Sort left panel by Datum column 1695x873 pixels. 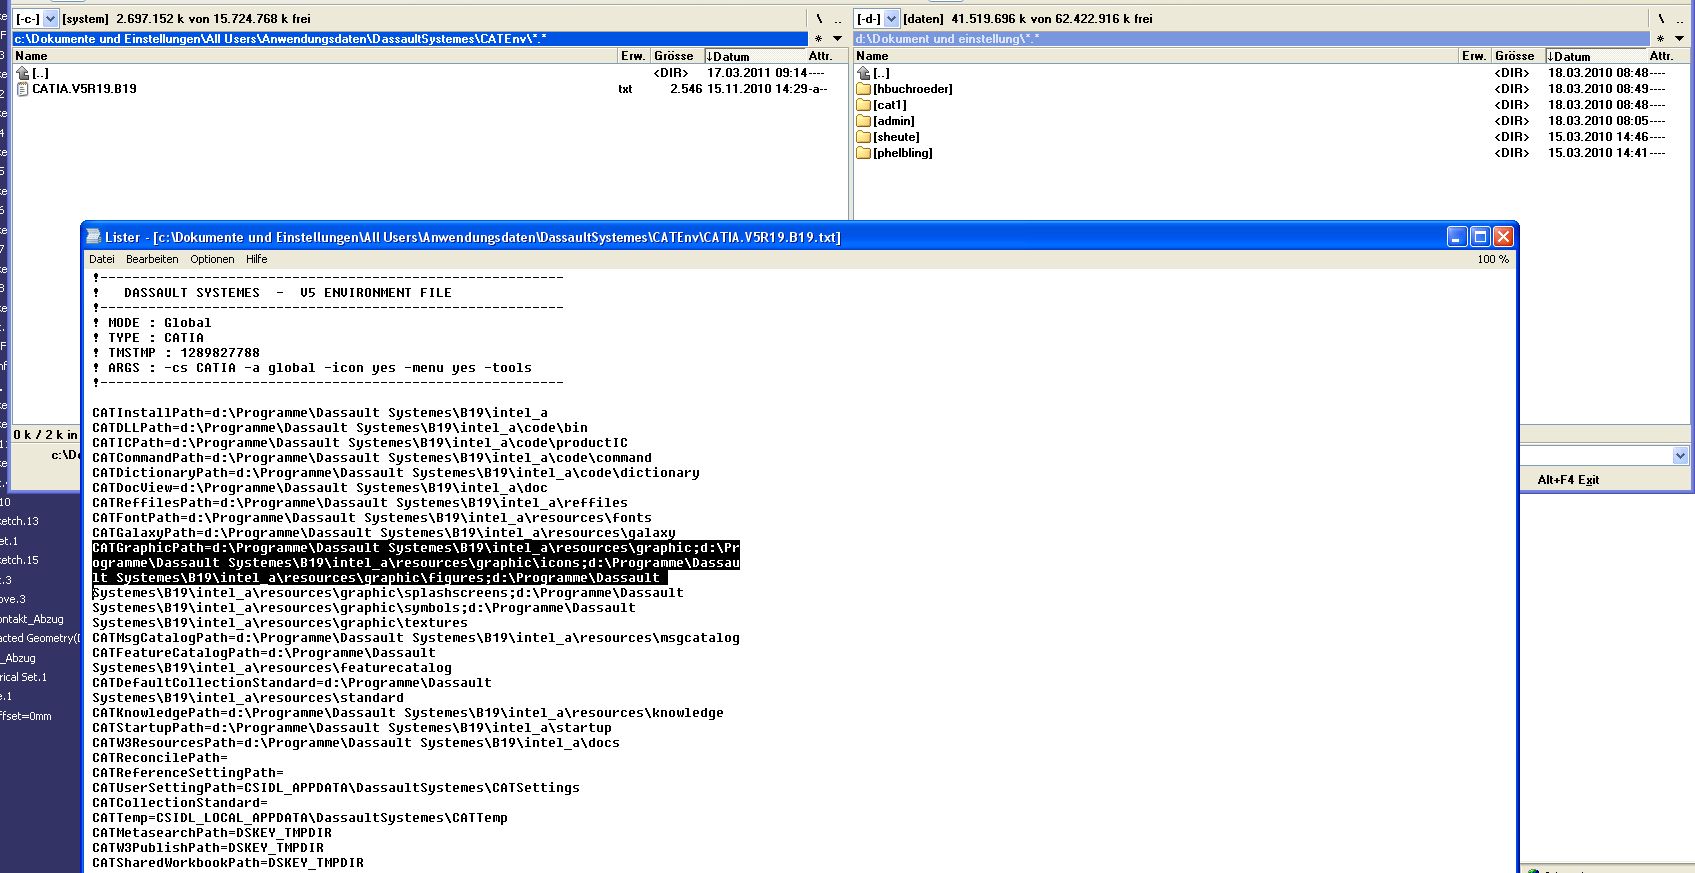(754, 56)
